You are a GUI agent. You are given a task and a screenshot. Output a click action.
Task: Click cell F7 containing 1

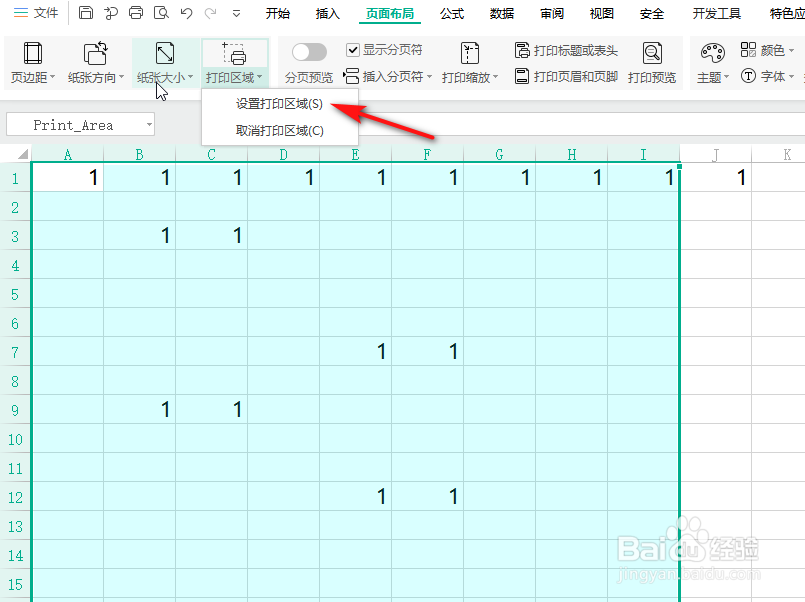tap(427, 352)
